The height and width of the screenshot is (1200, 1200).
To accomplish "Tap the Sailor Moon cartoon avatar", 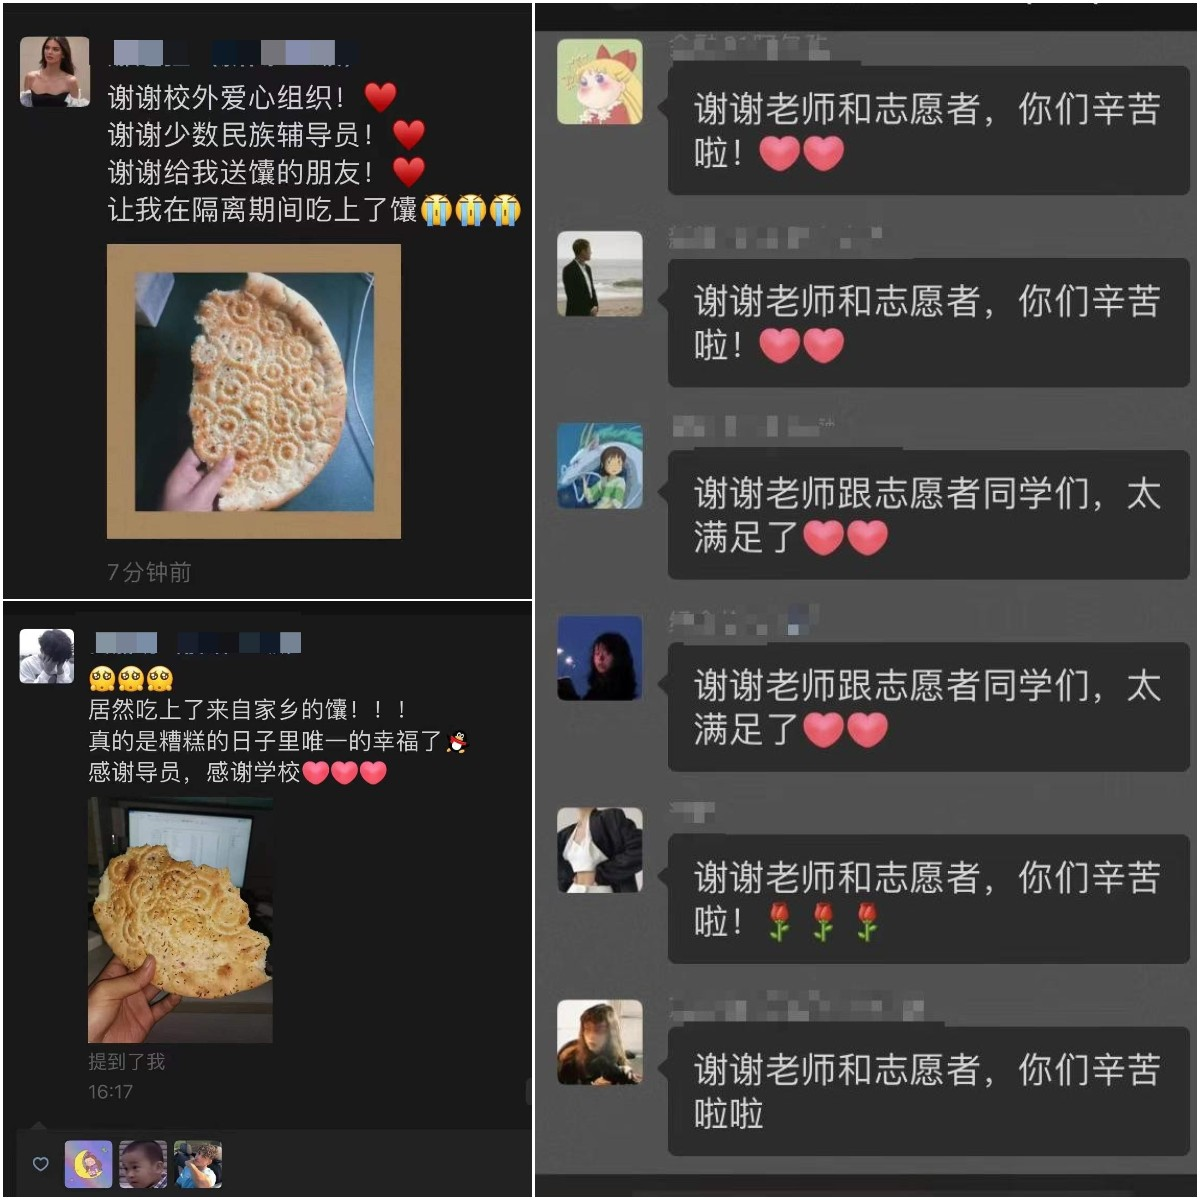I will (x=599, y=82).
